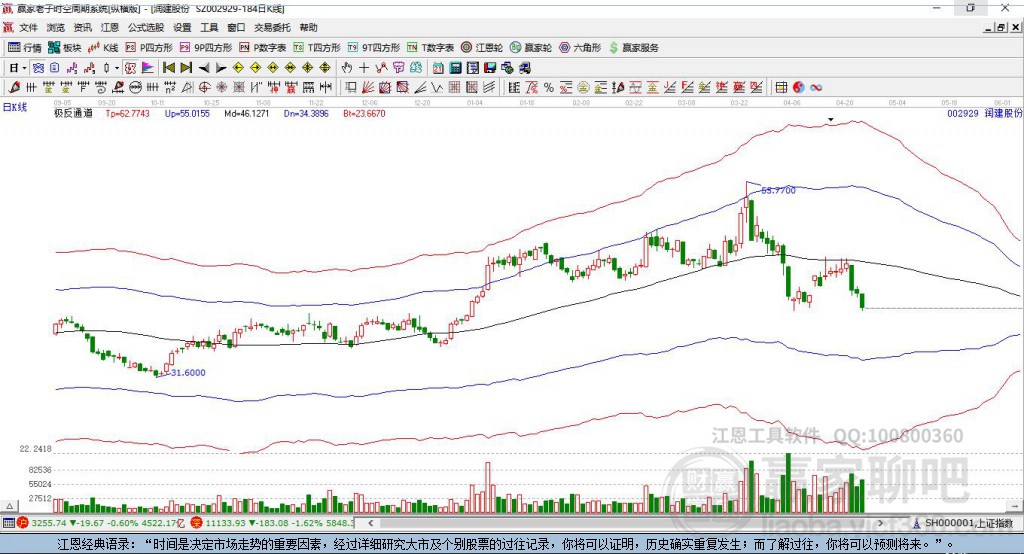This screenshot has height=554, width=1024.
Task: Click the colored grid table icon
Action: click(781, 88)
